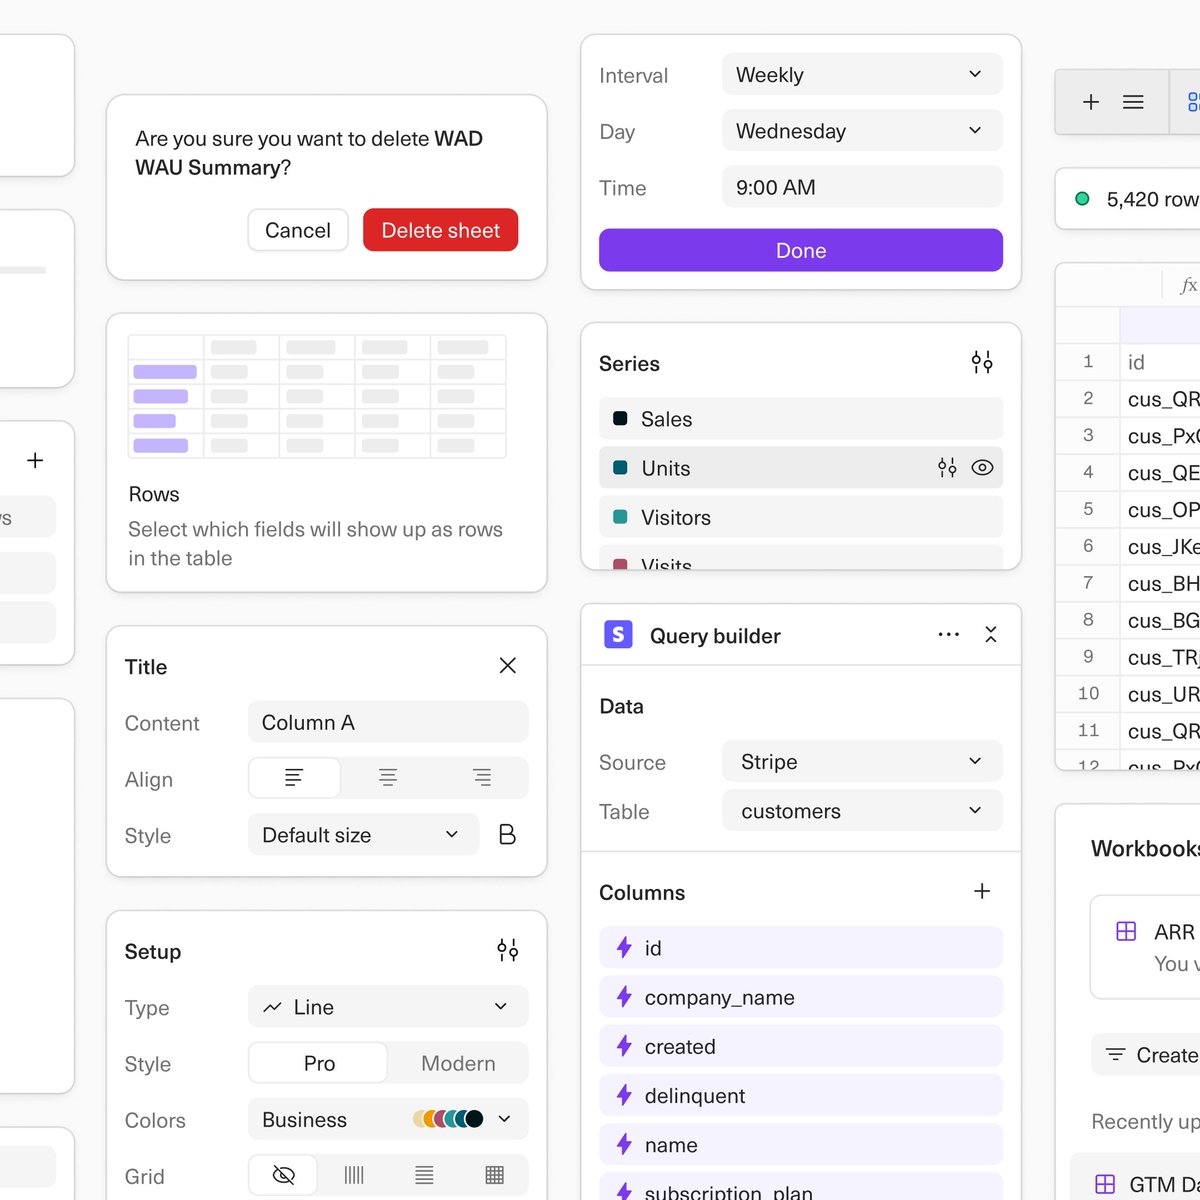Select the created column item
This screenshot has width=1200, height=1200.
[801, 1046]
